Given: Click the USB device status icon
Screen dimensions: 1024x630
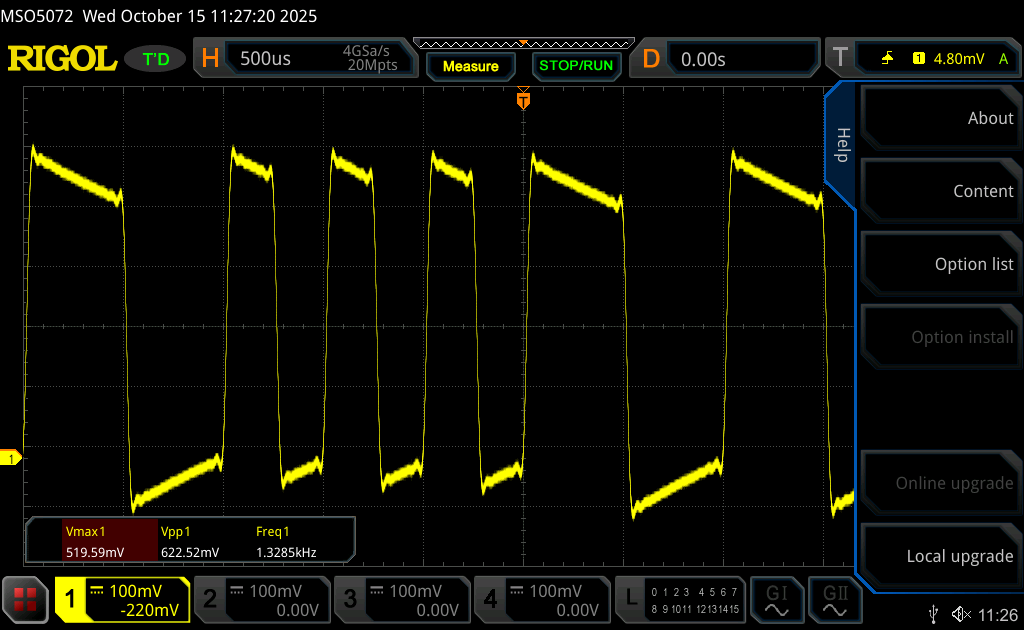Looking at the screenshot, I should [x=934, y=613].
